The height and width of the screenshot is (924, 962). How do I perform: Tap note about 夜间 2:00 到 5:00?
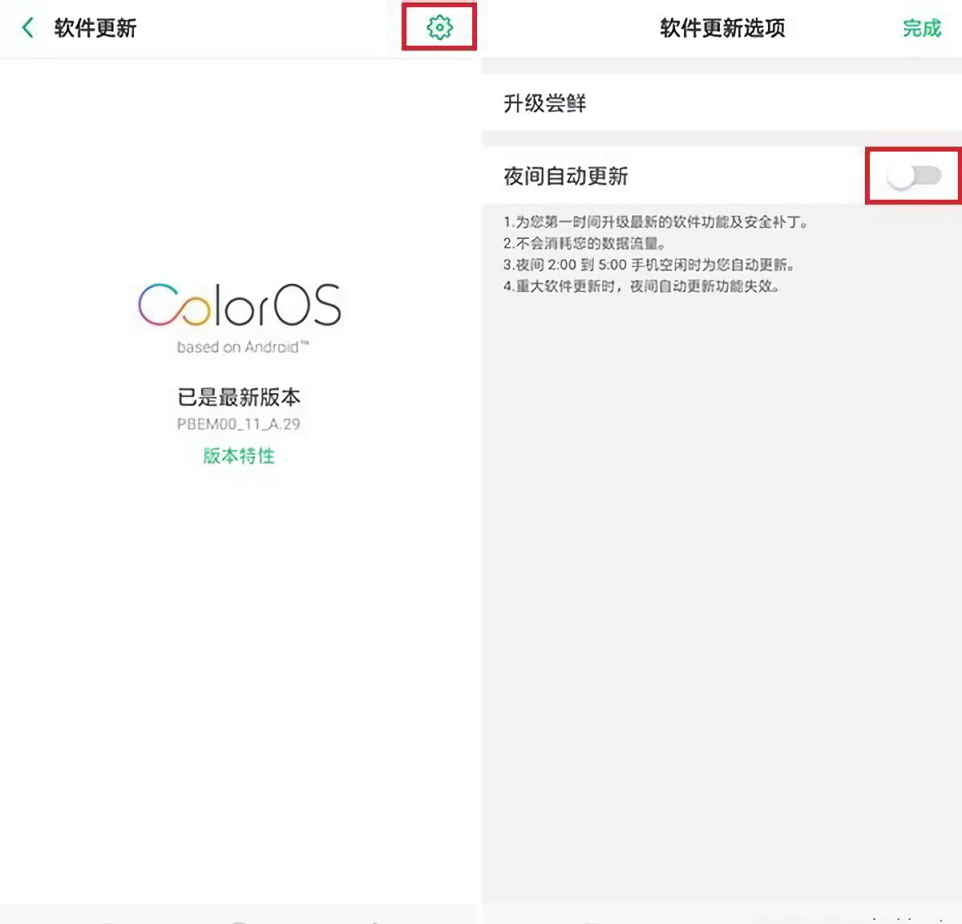click(649, 265)
